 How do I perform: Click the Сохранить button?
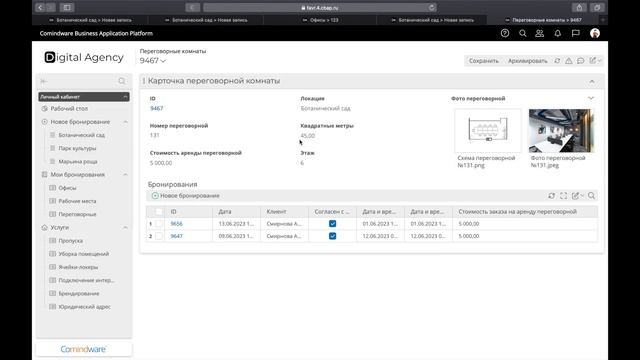(x=483, y=61)
